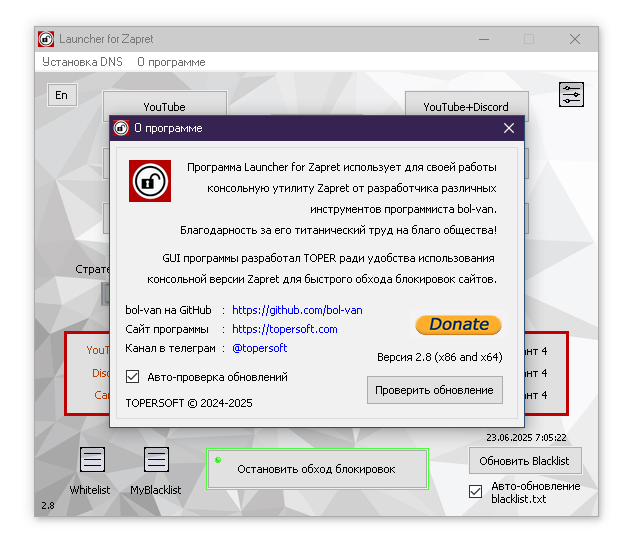Image resolution: width=633 pixels, height=546 pixels.
Task: Open the settings sliders icon in main window
Action: click(x=571, y=94)
